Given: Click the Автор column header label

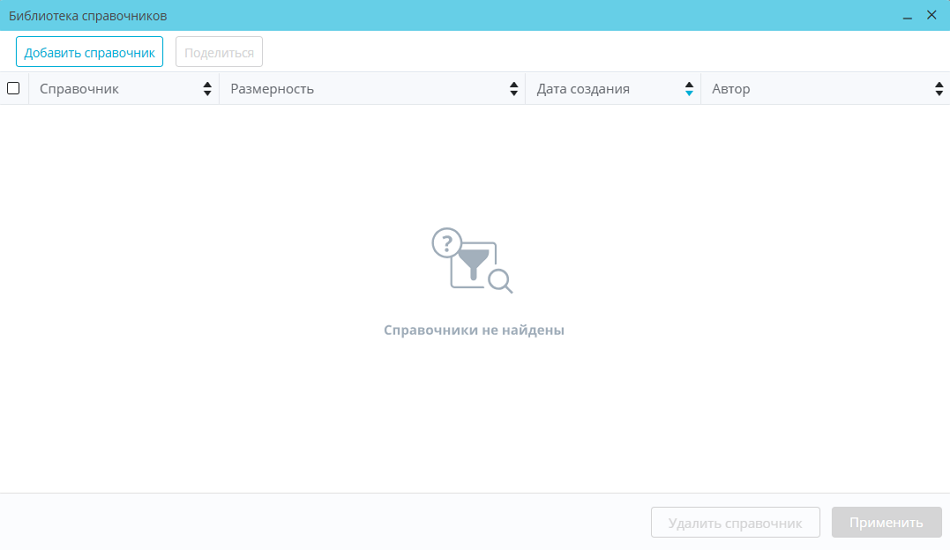Looking at the screenshot, I should [x=731, y=89].
